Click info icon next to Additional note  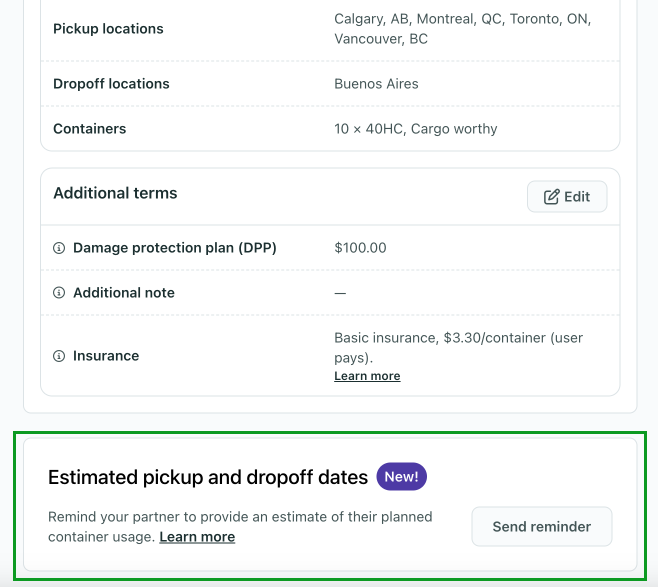(59, 293)
